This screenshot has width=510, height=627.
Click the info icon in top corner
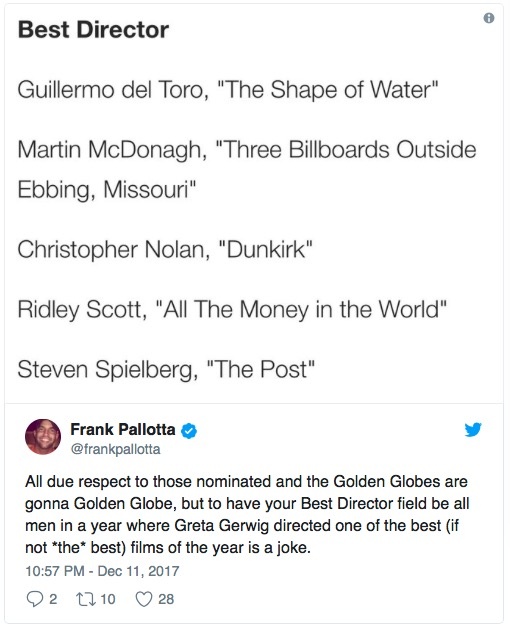coord(488,18)
